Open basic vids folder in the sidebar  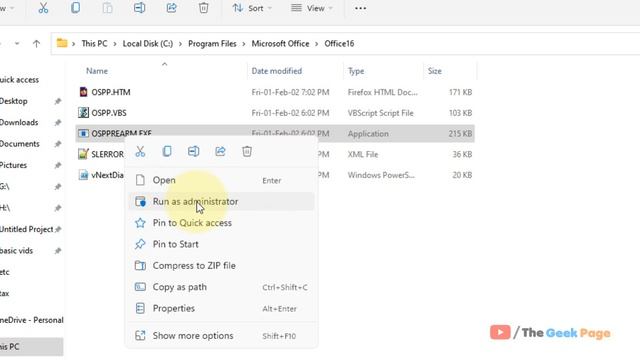click(16, 251)
